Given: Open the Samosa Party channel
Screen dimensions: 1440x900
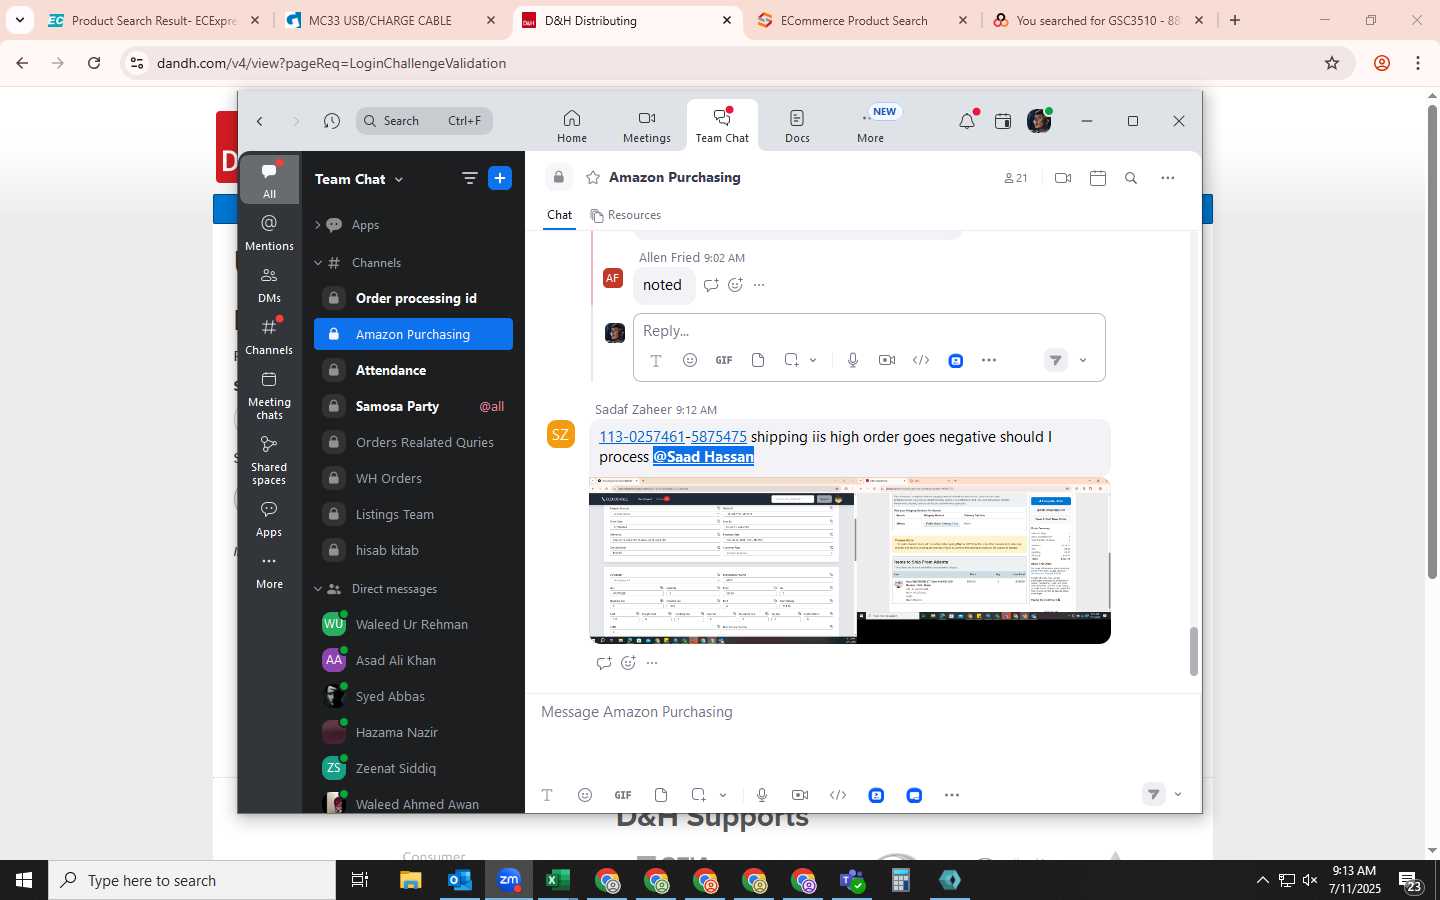Looking at the screenshot, I should [x=413, y=406].
